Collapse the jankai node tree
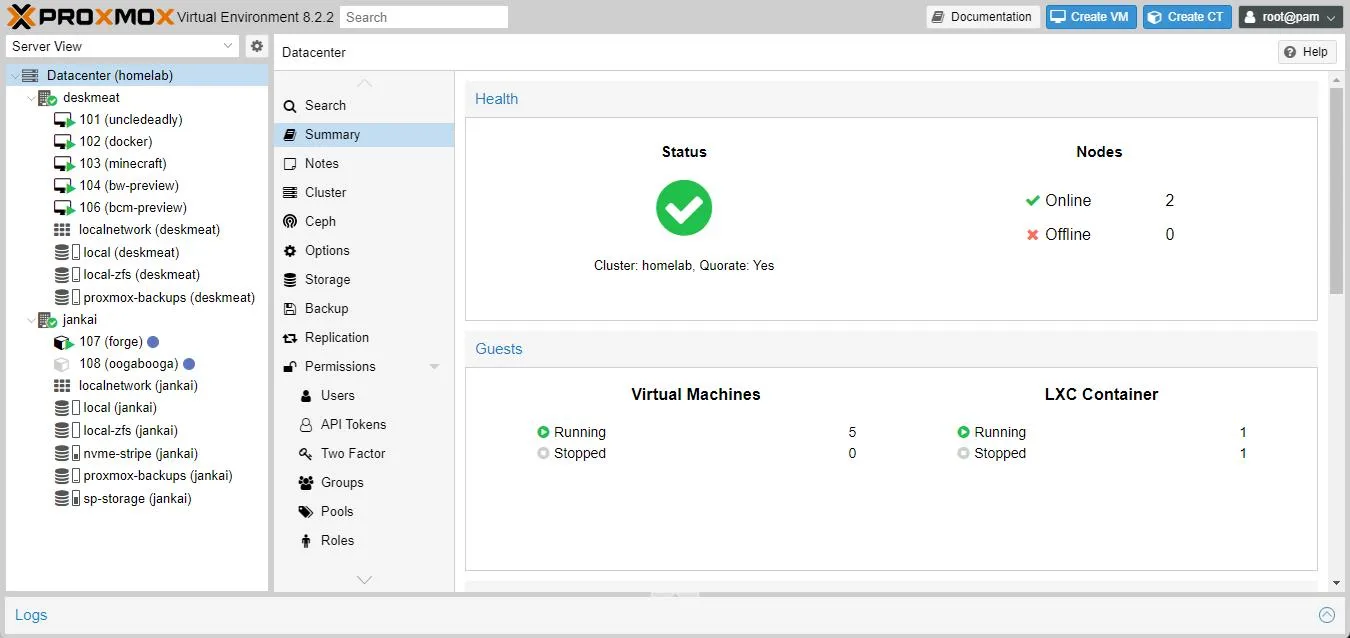Image resolution: width=1350 pixels, height=638 pixels. click(x=31, y=320)
